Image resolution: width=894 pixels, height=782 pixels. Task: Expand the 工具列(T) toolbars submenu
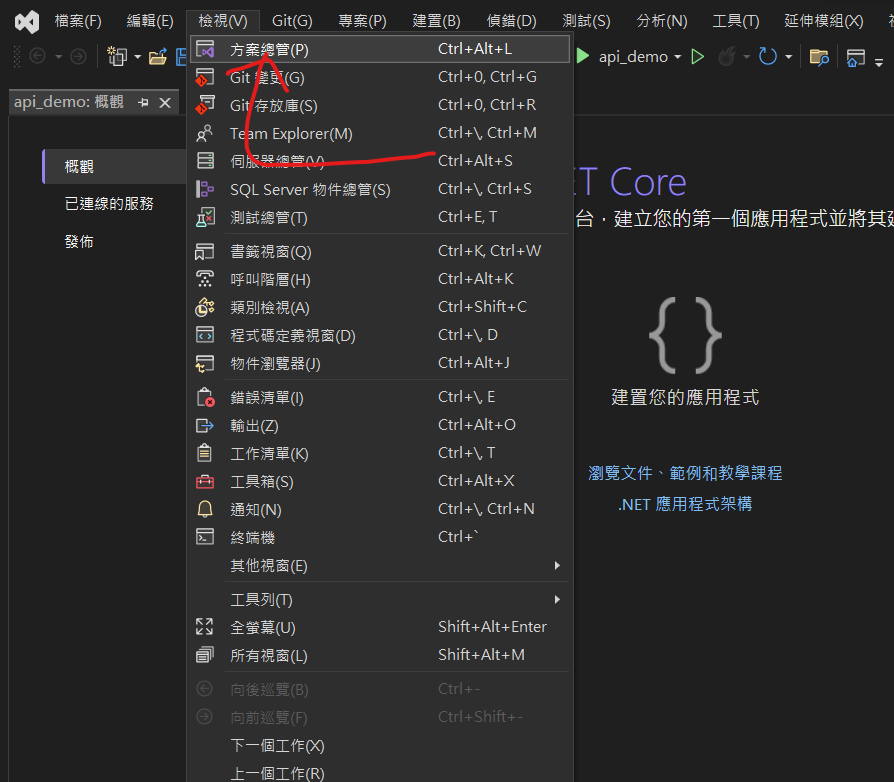point(380,600)
